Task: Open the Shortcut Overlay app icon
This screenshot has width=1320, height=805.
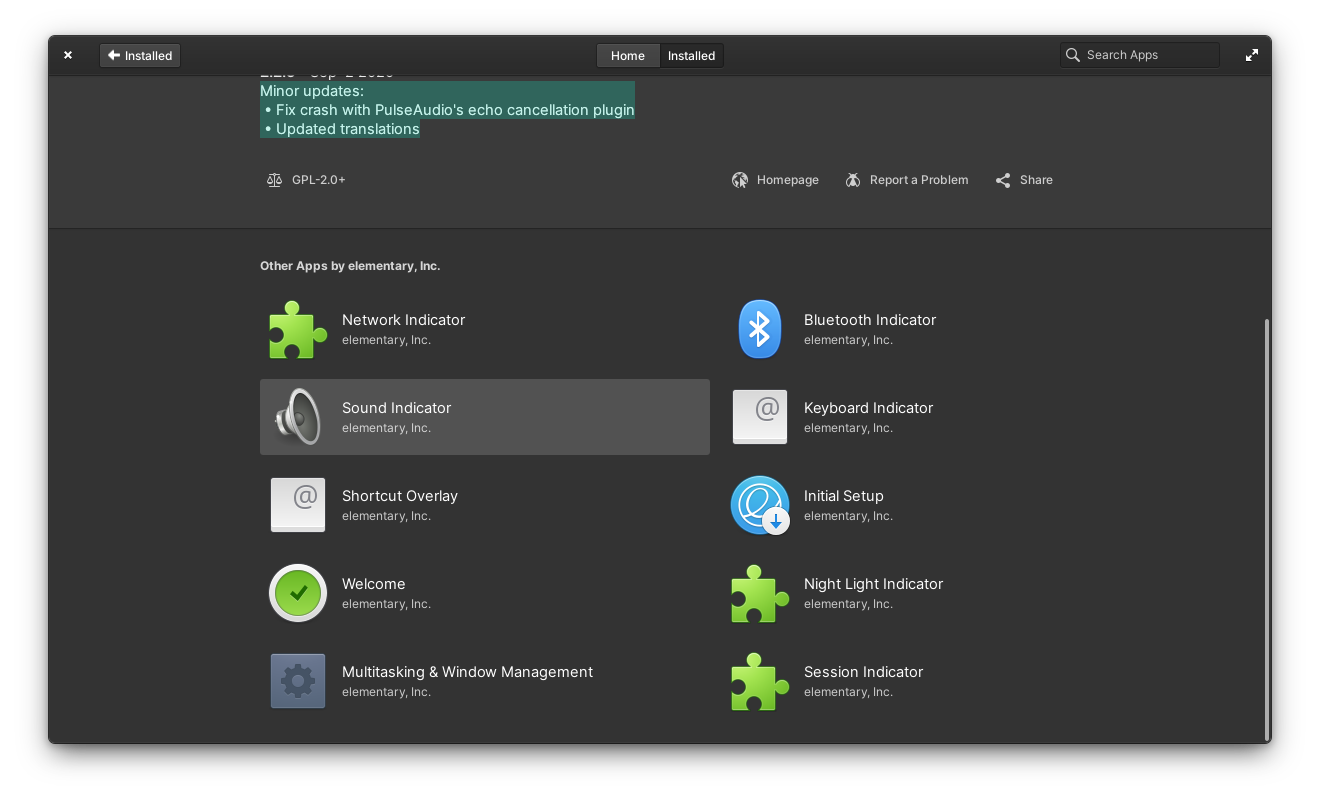Action: pos(297,505)
